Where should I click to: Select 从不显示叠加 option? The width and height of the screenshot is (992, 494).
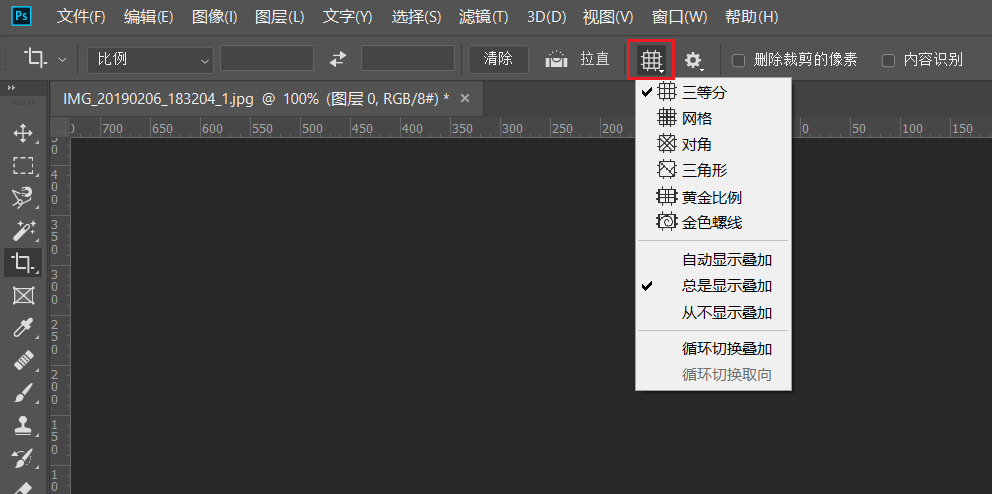(x=713, y=312)
